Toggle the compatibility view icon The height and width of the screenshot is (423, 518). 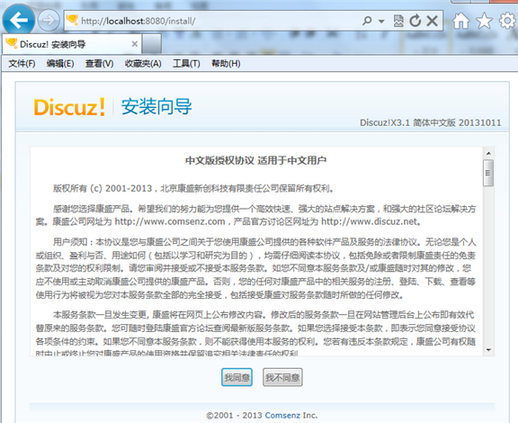click(398, 21)
